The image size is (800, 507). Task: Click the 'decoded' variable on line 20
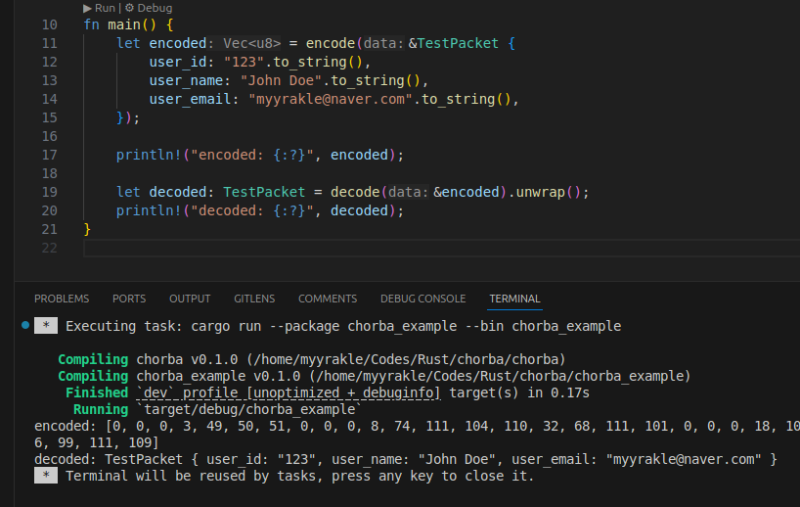click(359, 211)
